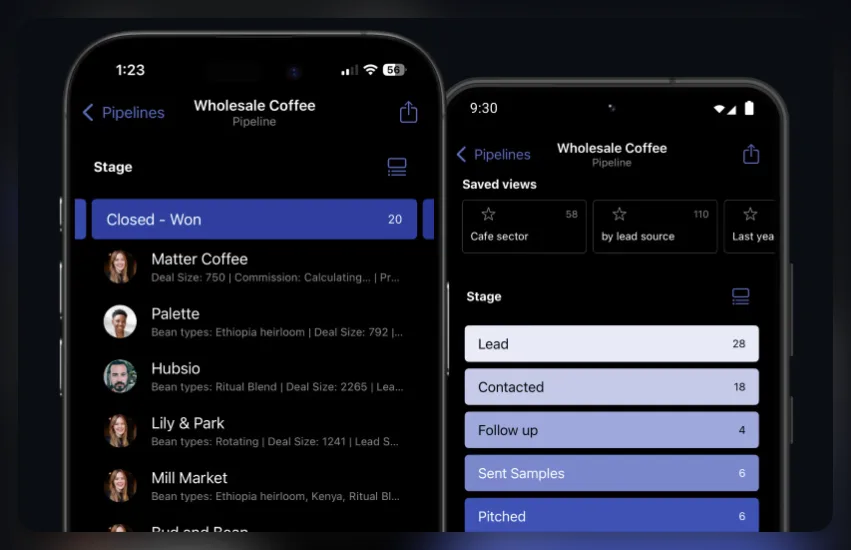Screen dimensions: 851x550
Task: Tap the Wholesale Coffee title on the left phone
Action: tap(255, 105)
